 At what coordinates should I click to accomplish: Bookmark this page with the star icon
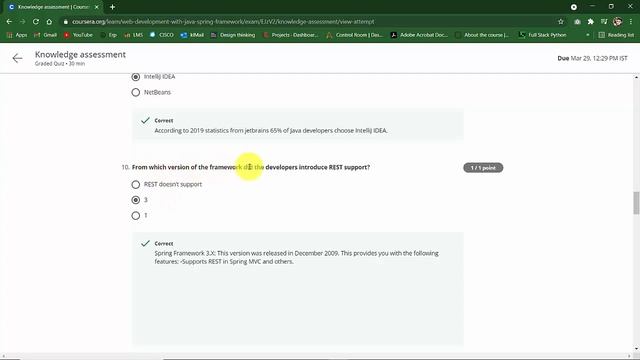tap(561, 22)
